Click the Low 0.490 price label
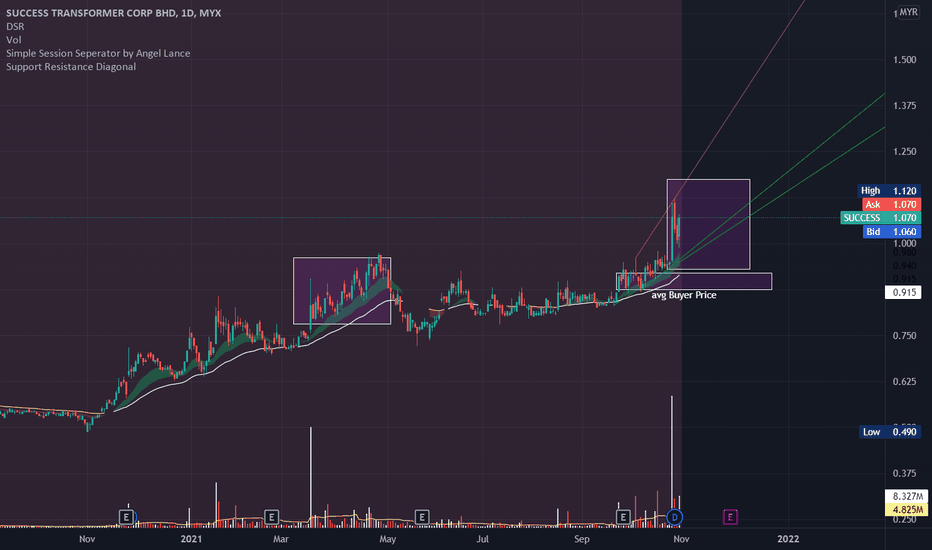The width and height of the screenshot is (932, 550). point(890,432)
